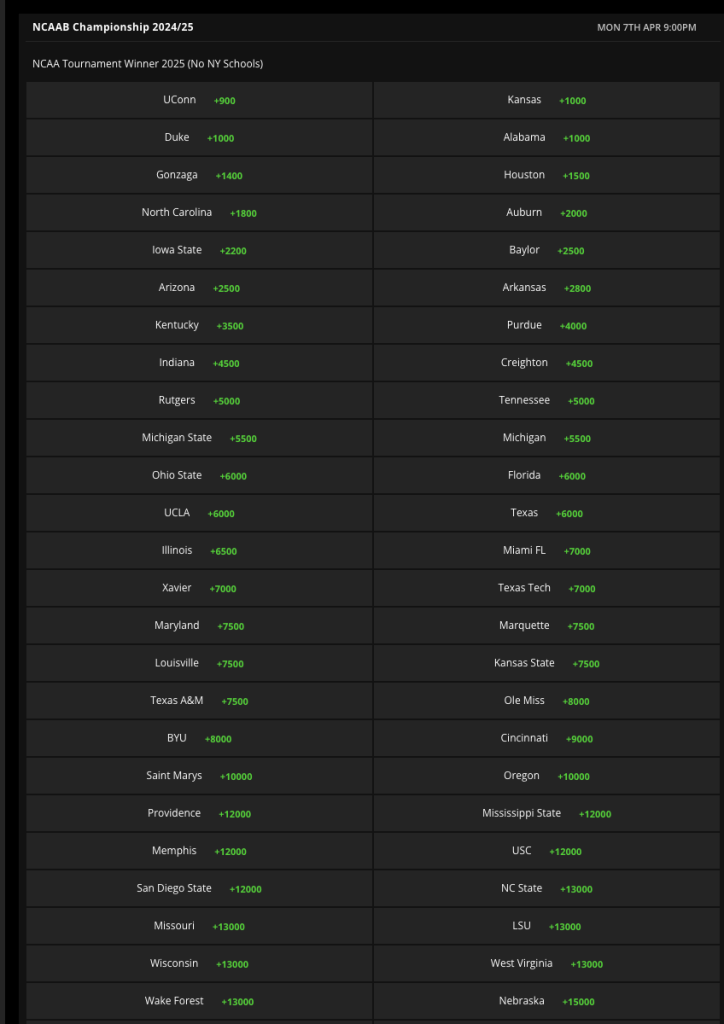Screen dimensions: 724x1024
Task: Click Houston +1500 selection
Action: [x=546, y=176]
